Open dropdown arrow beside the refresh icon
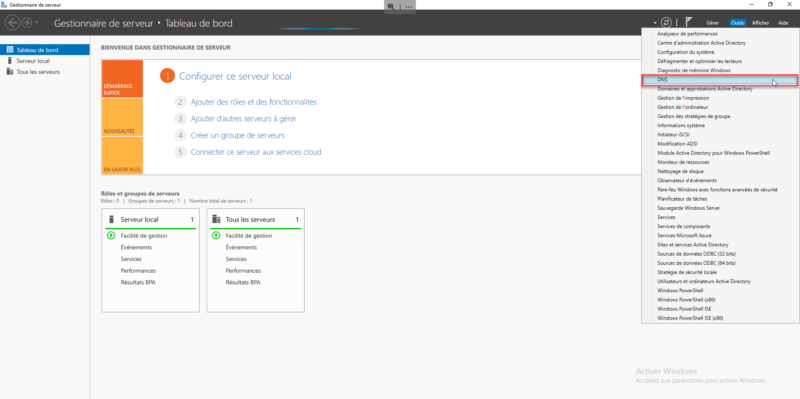This screenshot has width=800, height=399. click(x=655, y=23)
